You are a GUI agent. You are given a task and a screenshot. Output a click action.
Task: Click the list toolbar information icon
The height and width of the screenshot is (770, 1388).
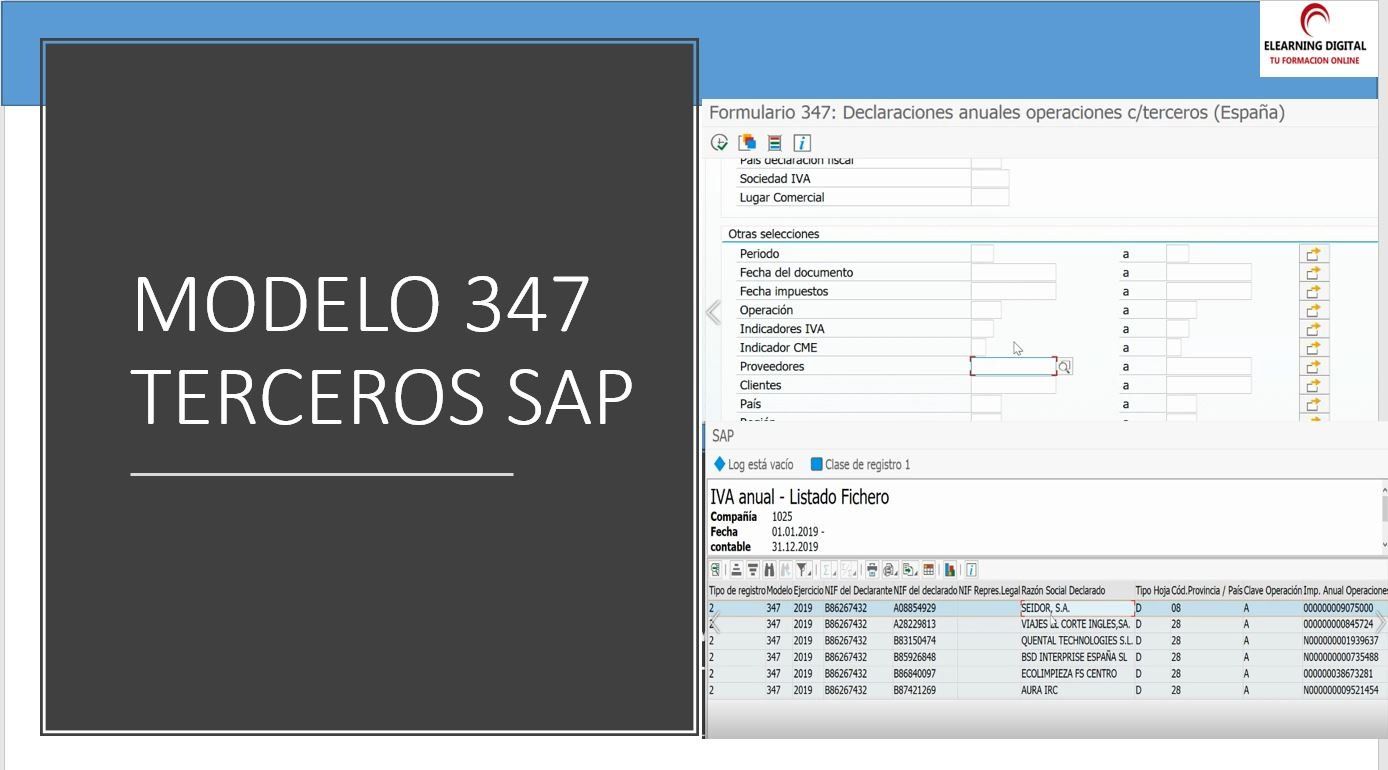pyautogui.click(x=971, y=570)
